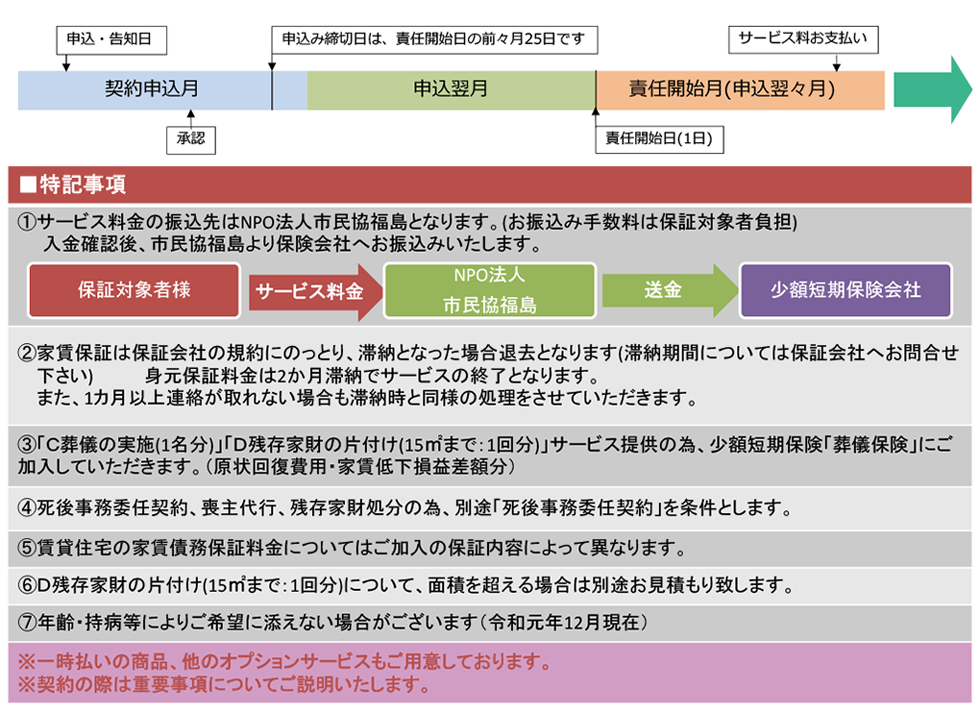
Task: Select the NPO法人 市民協福島 green box
Action: pos(489,291)
